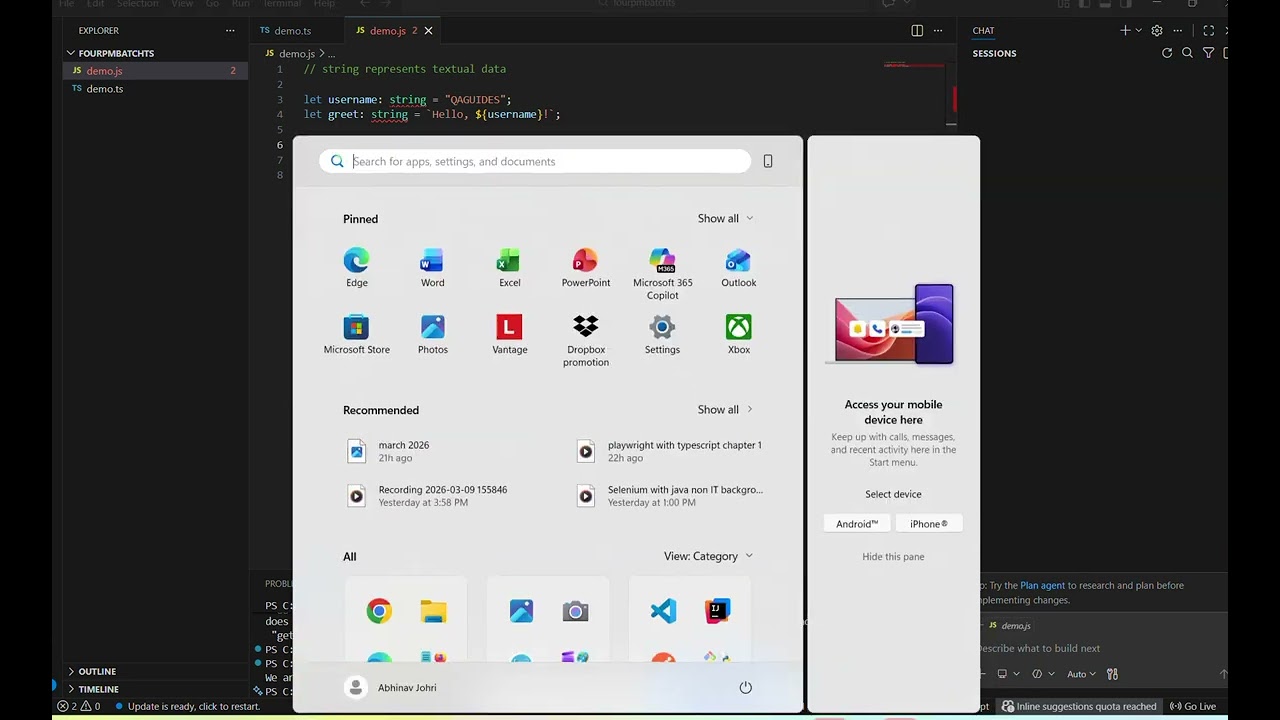Click the Start menu power button
Viewport: 1280px width, 720px height.
pos(745,687)
